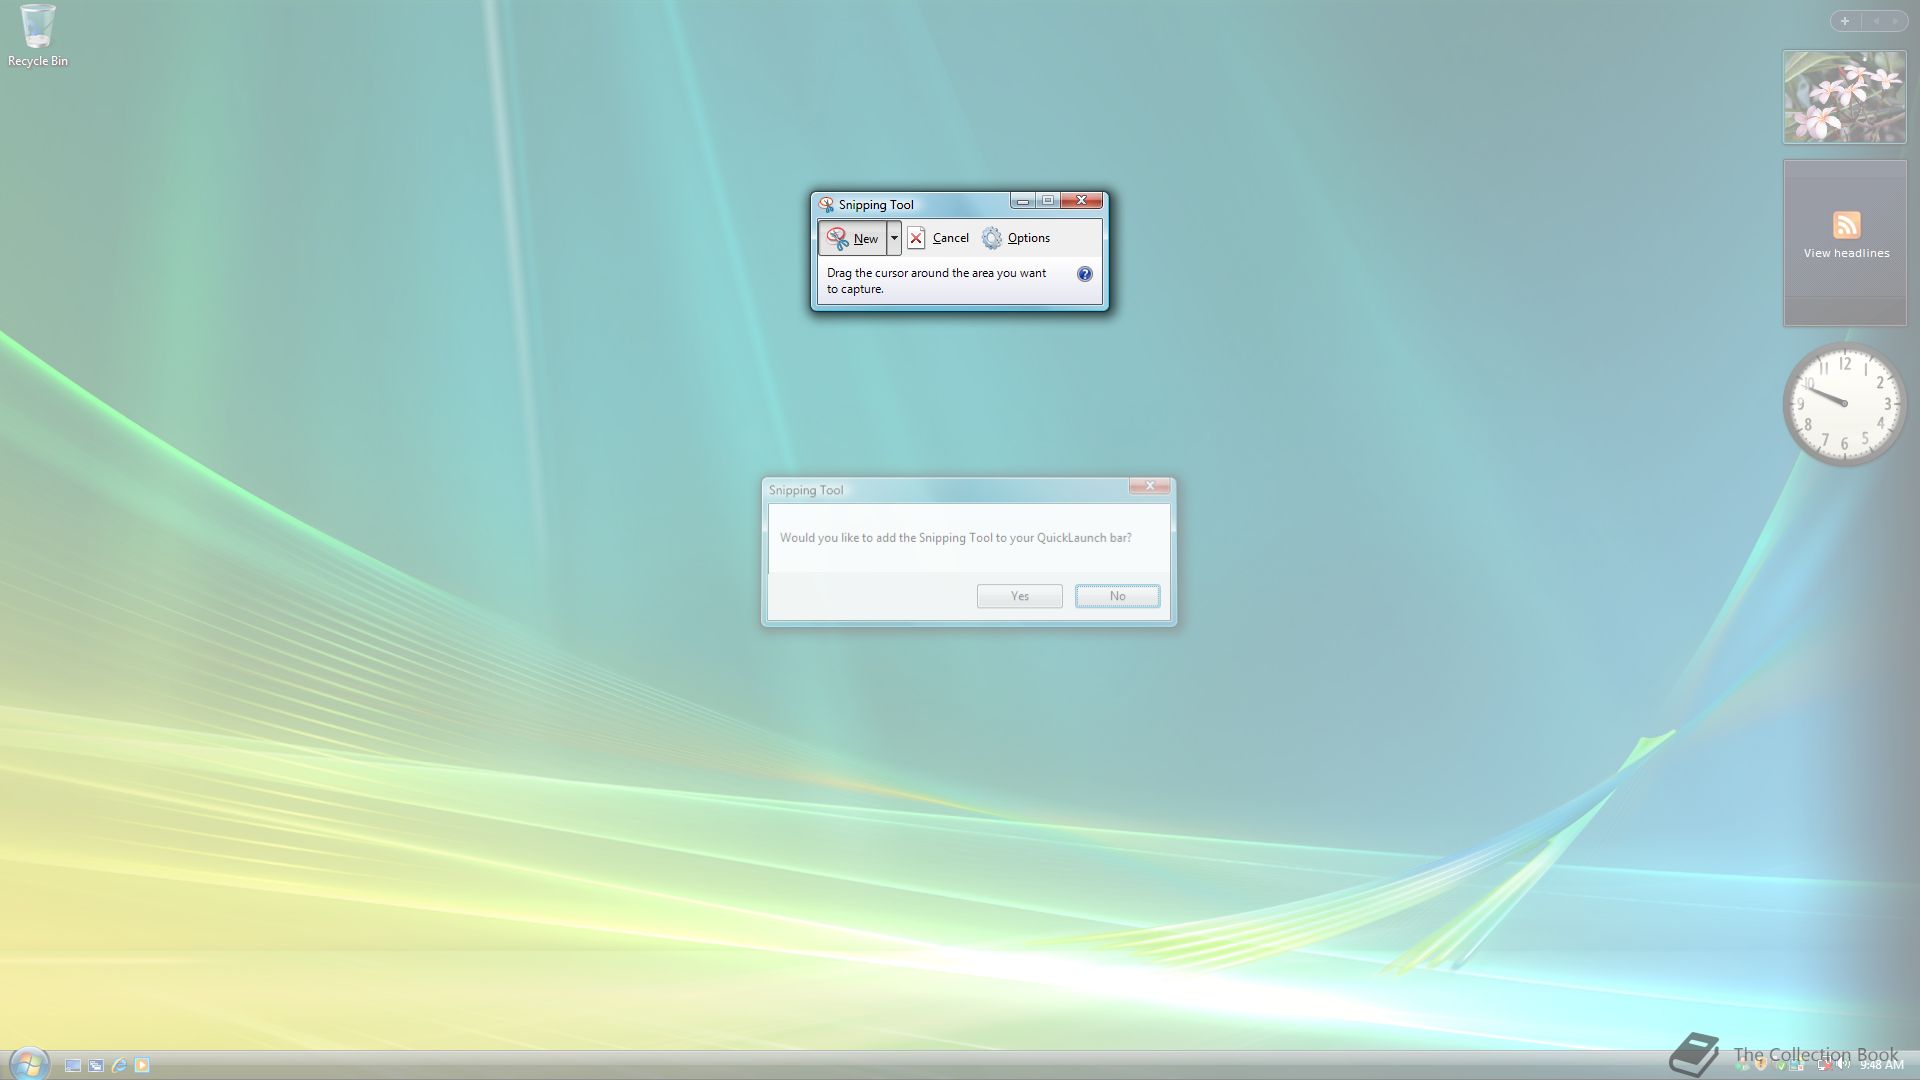Viewport: 1920px width, 1080px height.
Task: Add a gadget with sidebar plus button
Action: point(1845,21)
